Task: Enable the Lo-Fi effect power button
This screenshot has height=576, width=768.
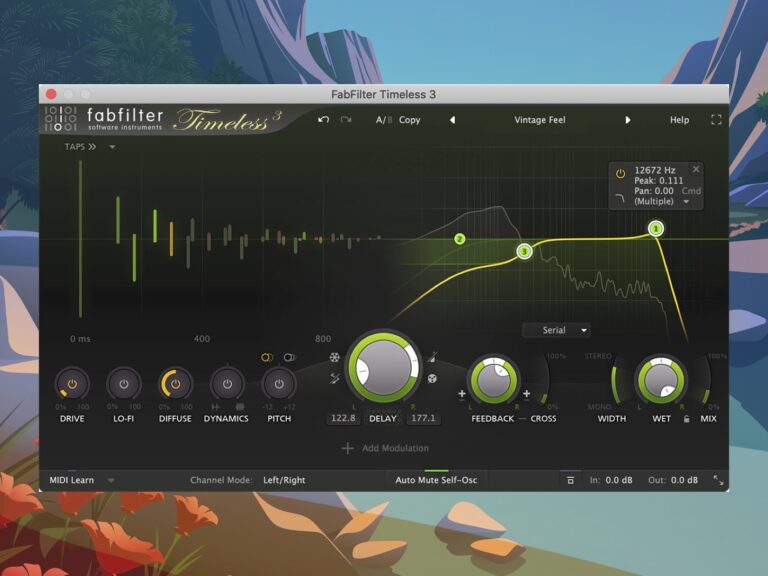Action: [124, 384]
